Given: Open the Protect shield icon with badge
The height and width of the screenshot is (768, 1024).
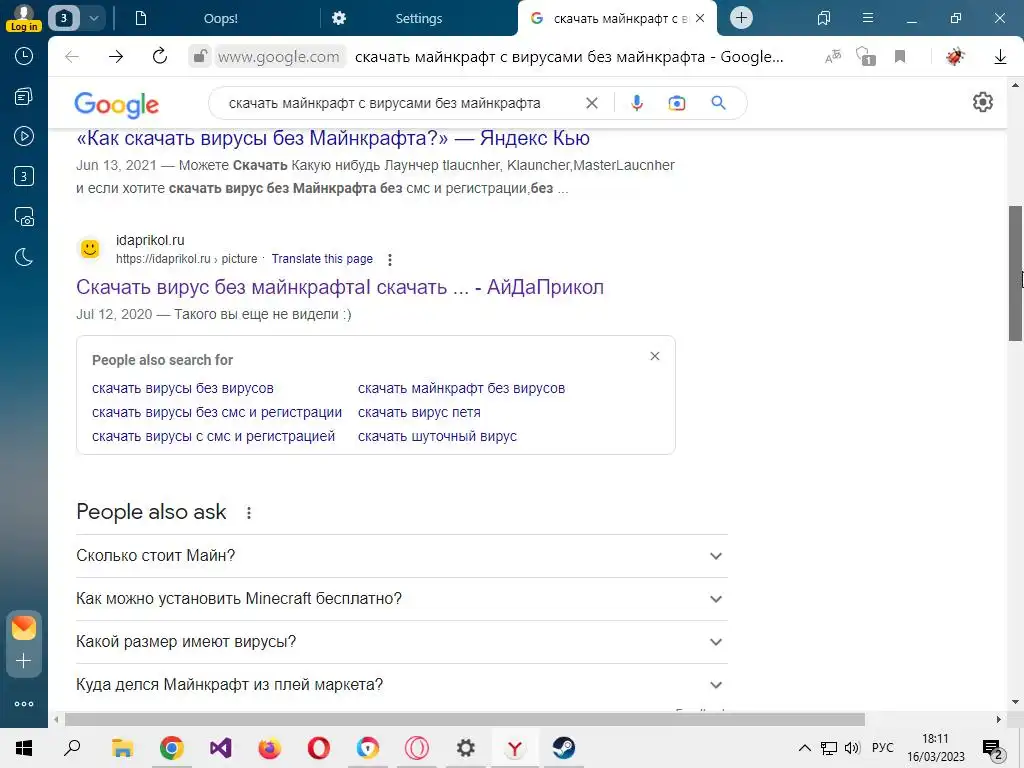Looking at the screenshot, I should (x=865, y=57).
